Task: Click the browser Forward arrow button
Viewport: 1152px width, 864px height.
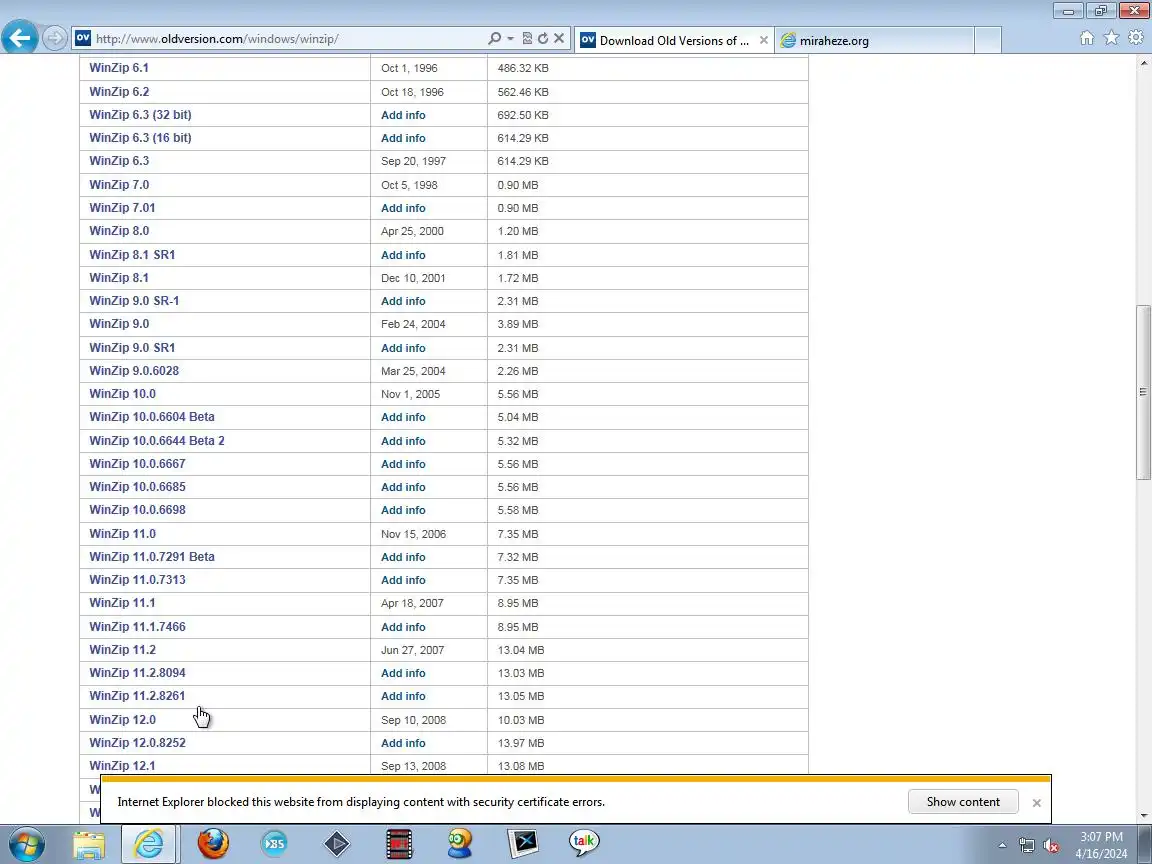Action: coord(54,38)
